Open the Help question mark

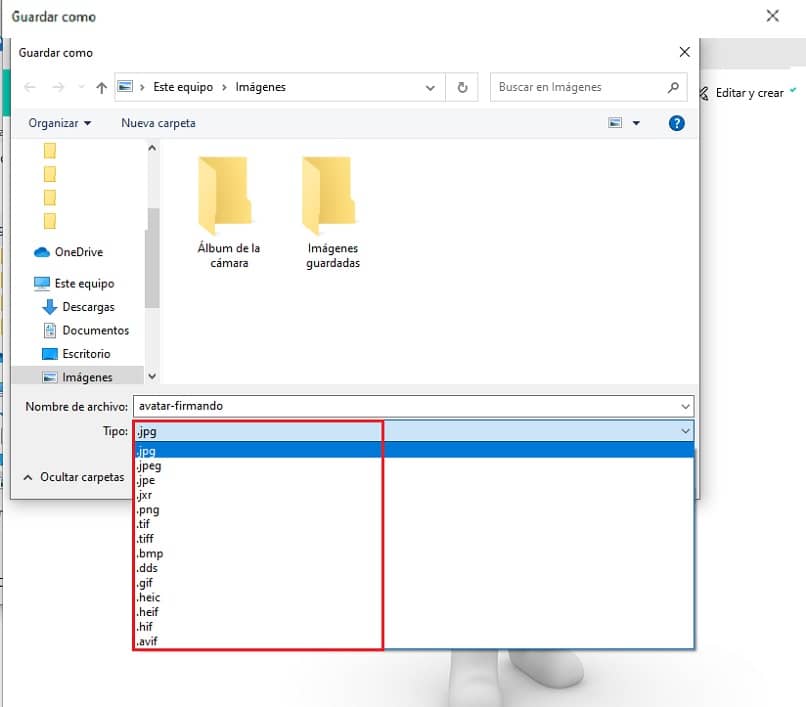pos(677,123)
